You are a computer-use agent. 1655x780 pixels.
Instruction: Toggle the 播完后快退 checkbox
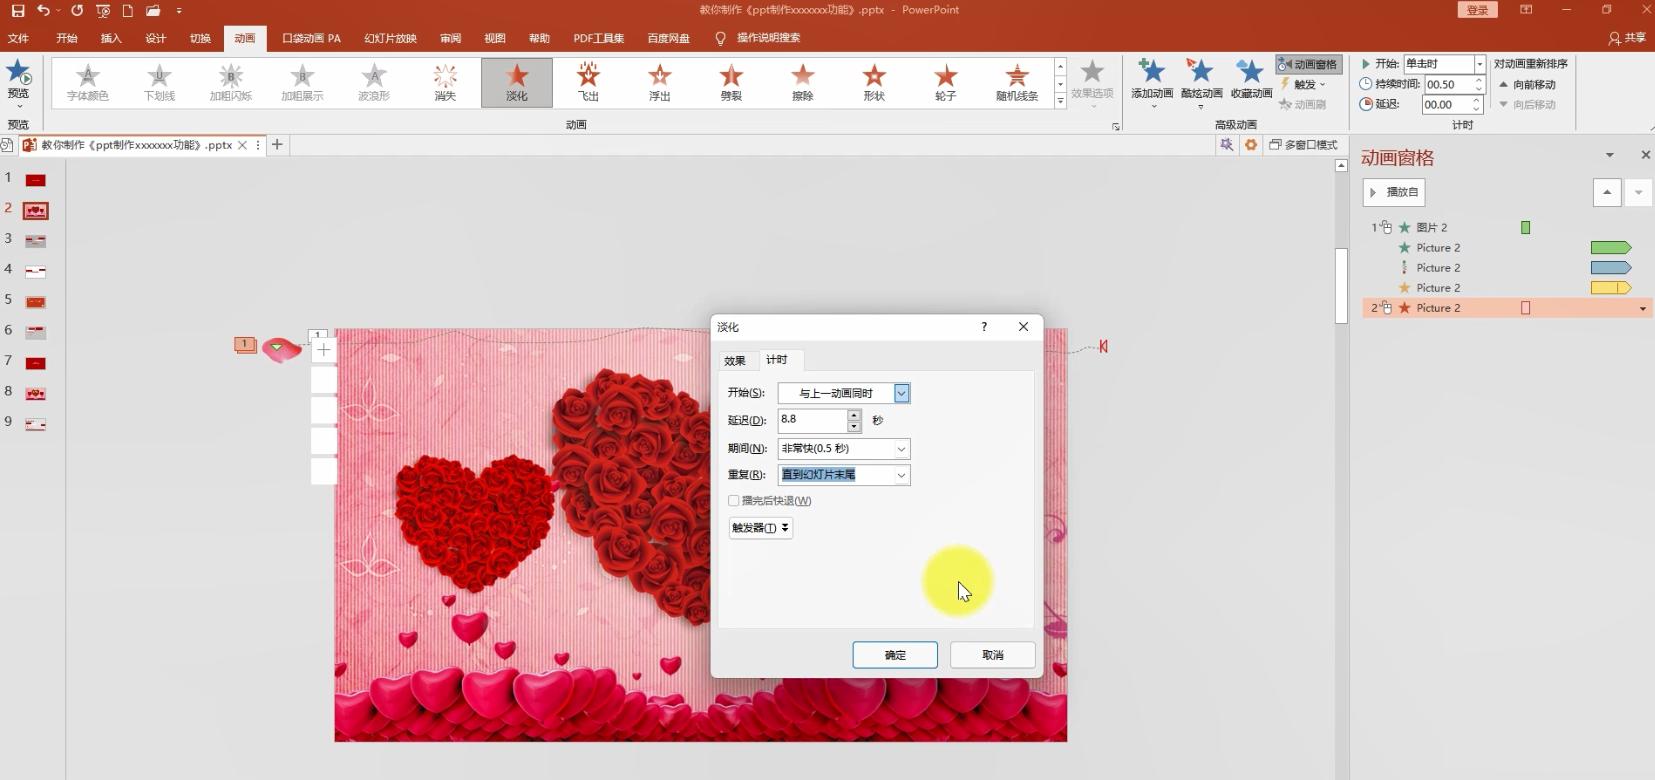tap(734, 501)
